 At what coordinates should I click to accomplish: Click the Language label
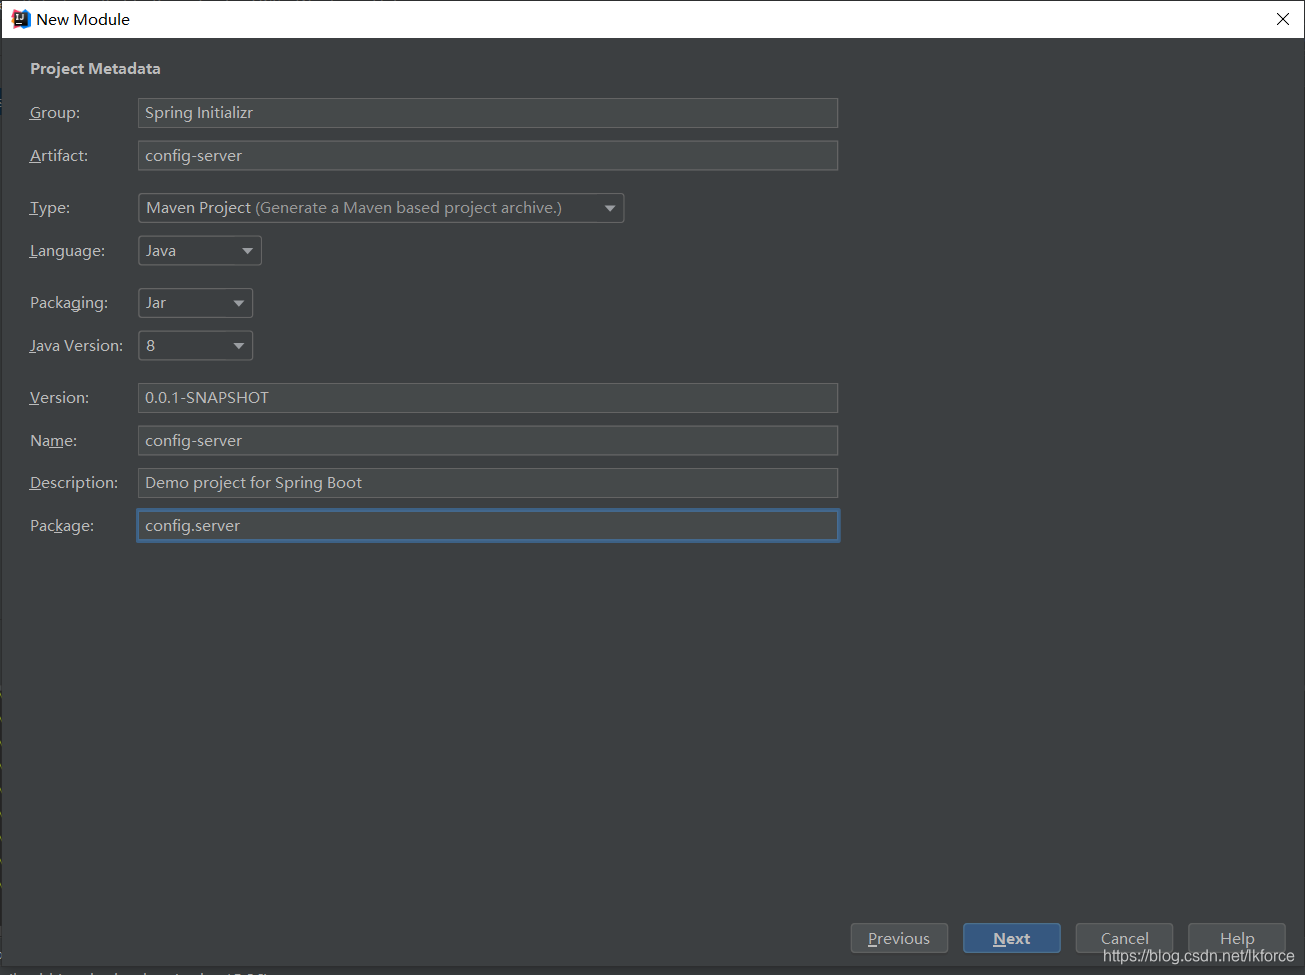point(67,251)
